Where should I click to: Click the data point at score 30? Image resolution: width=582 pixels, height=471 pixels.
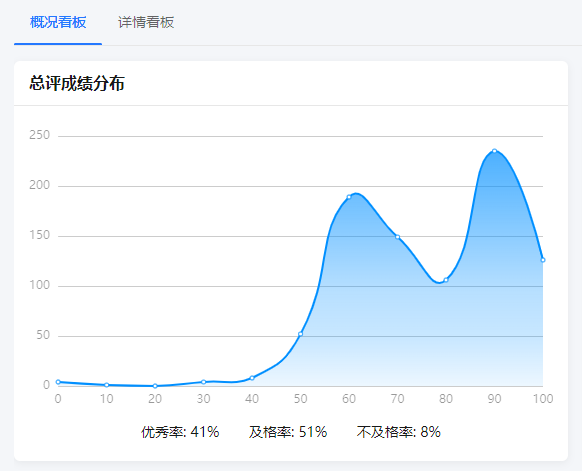point(203,382)
